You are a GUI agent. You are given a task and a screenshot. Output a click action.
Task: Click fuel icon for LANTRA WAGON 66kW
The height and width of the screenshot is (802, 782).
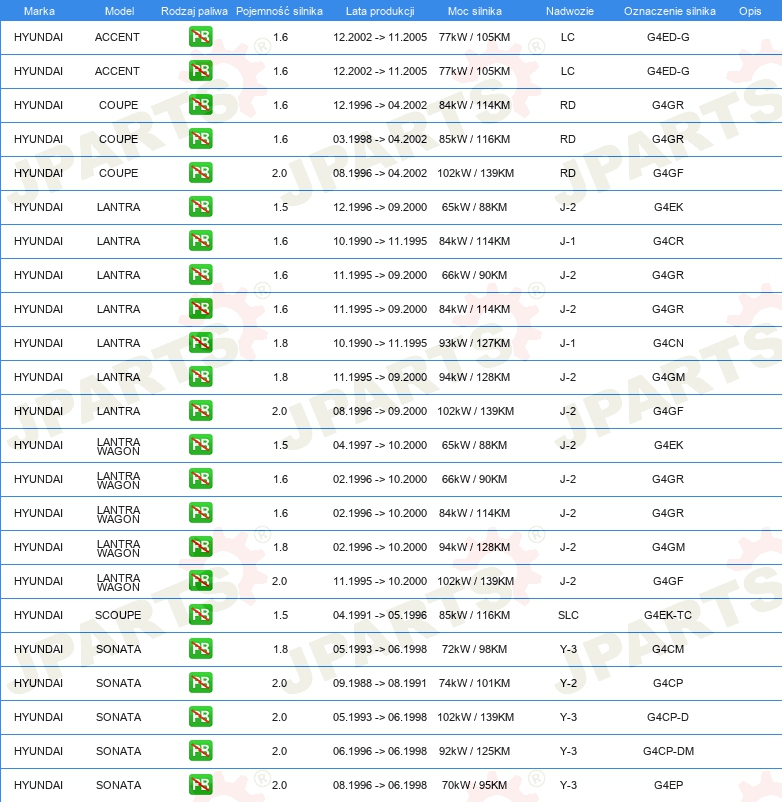200,479
